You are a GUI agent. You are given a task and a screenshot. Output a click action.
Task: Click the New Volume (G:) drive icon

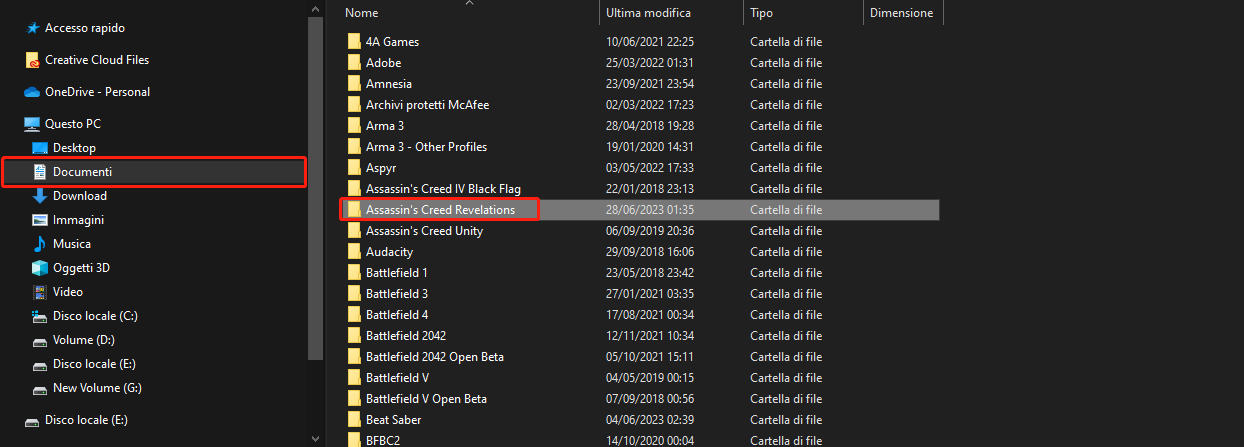pyautogui.click(x=40, y=388)
